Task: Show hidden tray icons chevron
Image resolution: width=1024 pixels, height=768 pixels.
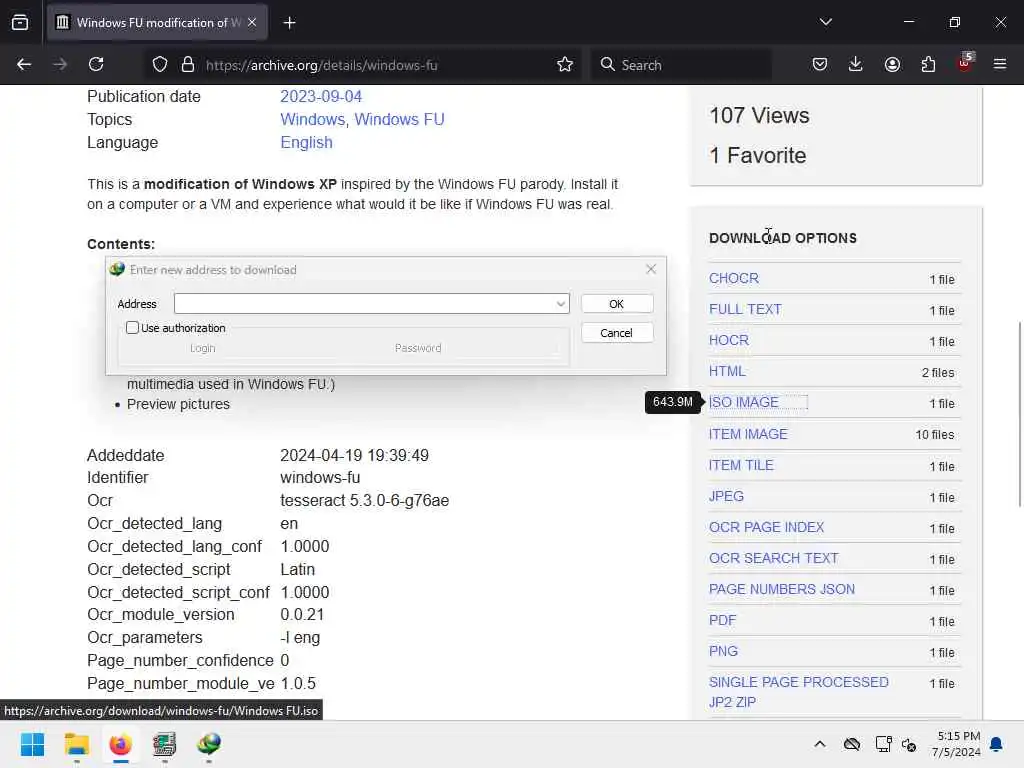Action: click(x=820, y=744)
